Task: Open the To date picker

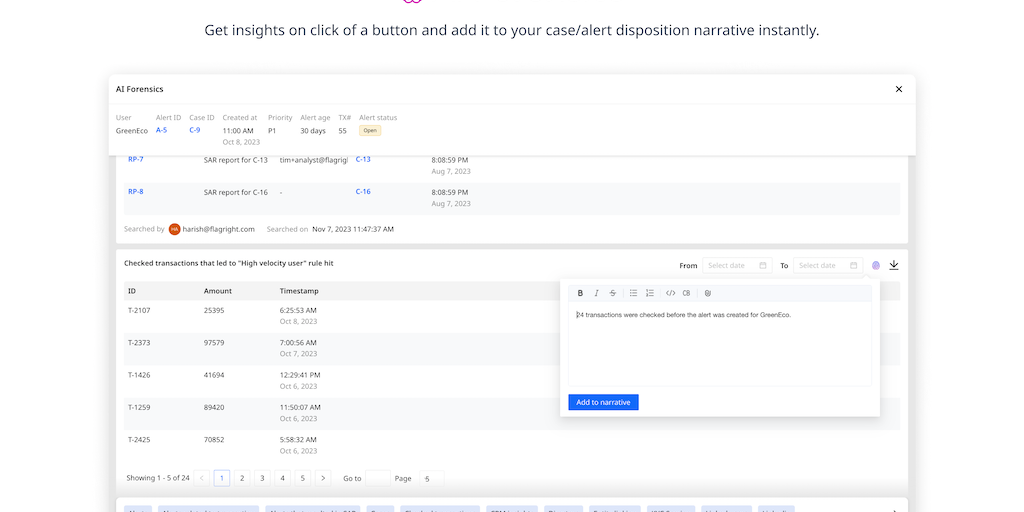Action: click(x=827, y=266)
